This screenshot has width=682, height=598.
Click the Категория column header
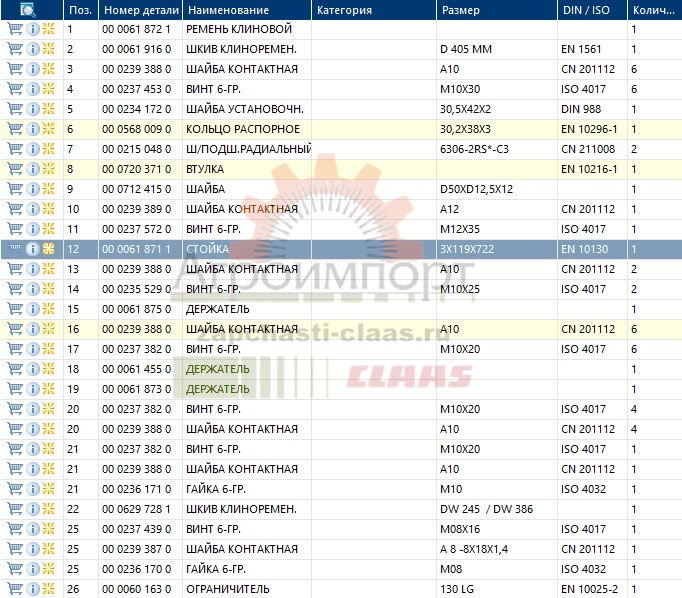coord(374,10)
